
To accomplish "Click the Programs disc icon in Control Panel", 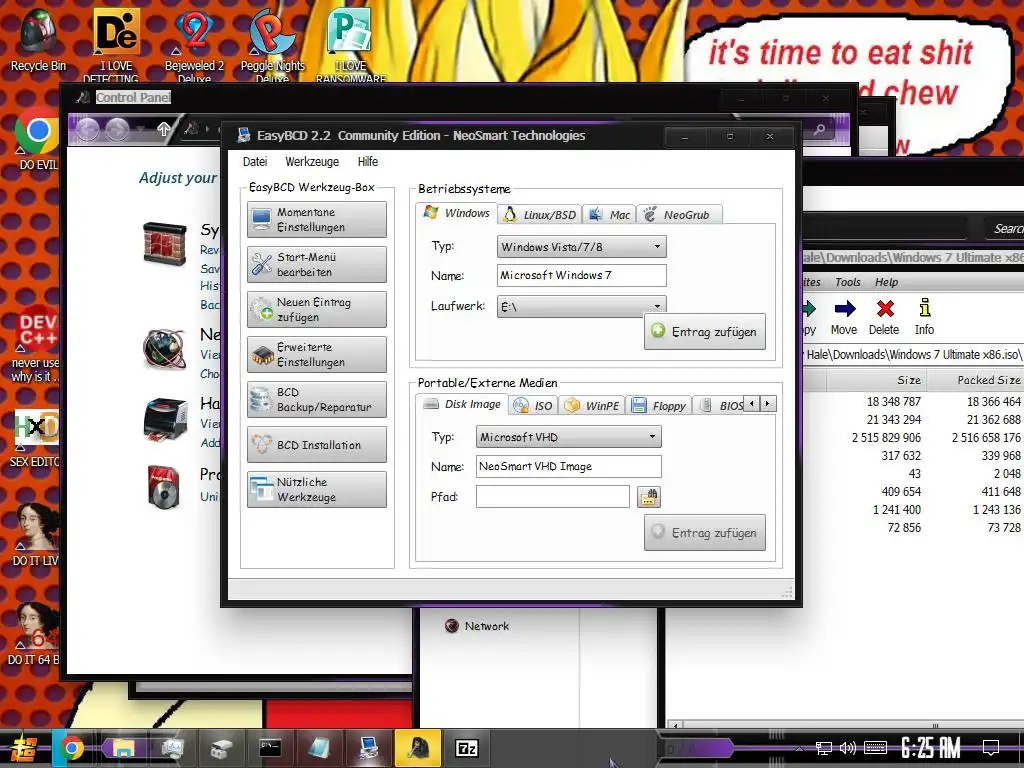I will pyautogui.click(x=163, y=487).
